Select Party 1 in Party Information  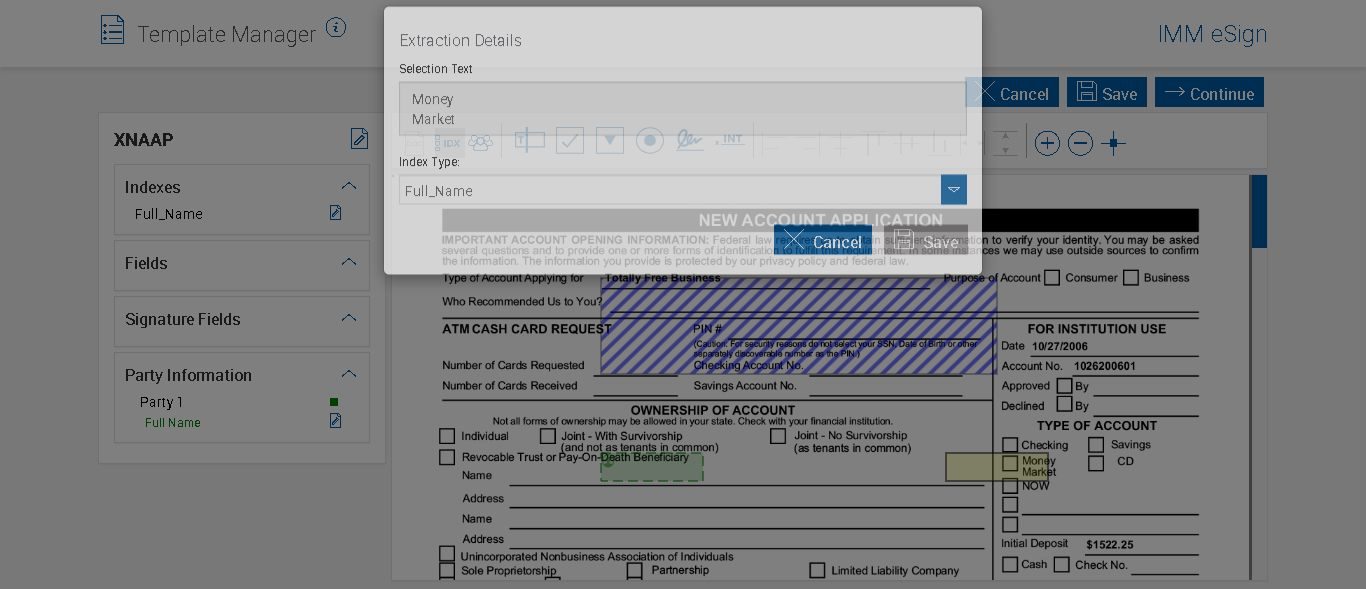[161, 402]
